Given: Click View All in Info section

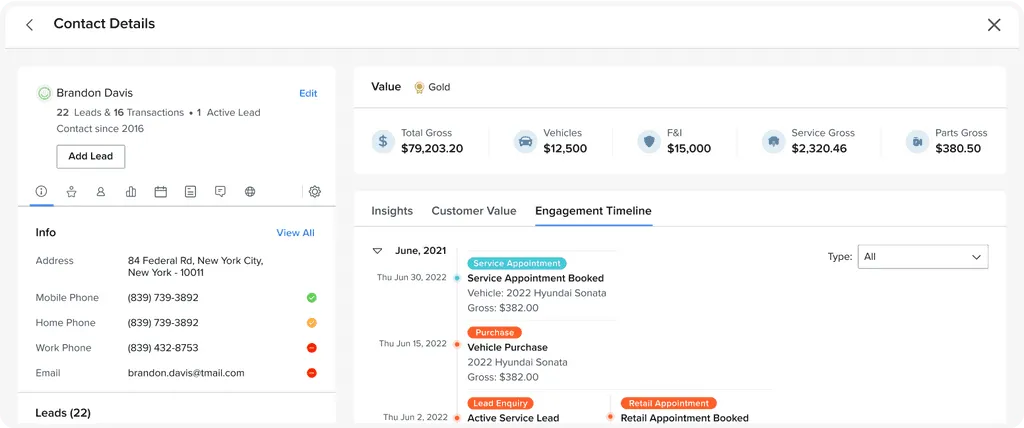Looking at the screenshot, I should pos(295,233).
